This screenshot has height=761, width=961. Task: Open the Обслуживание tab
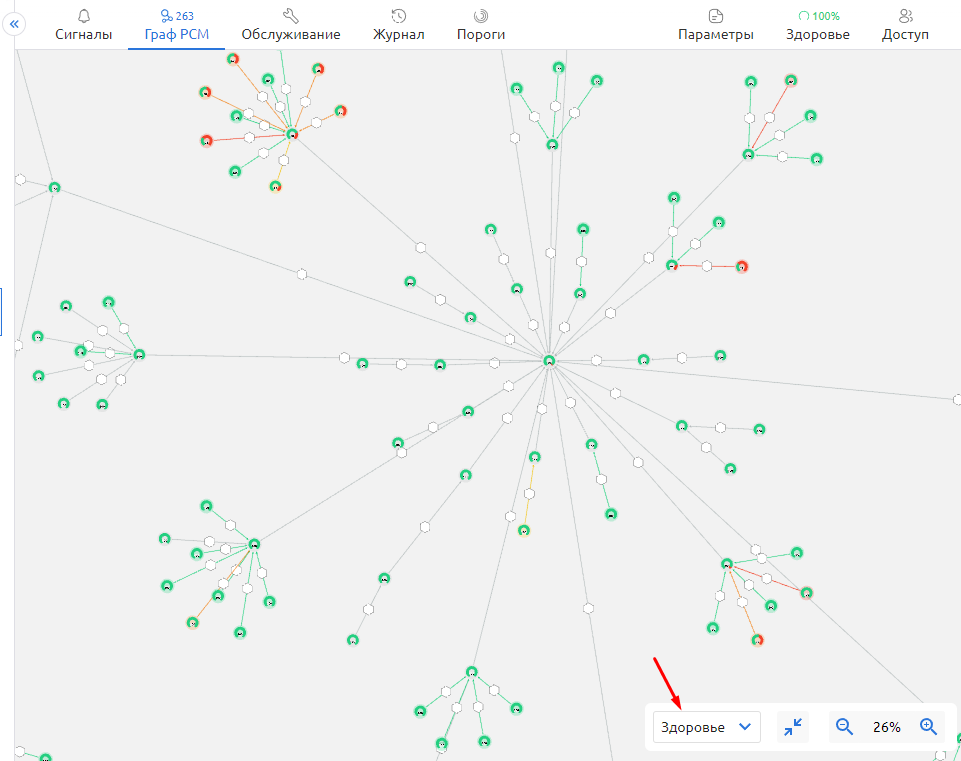pyautogui.click(x=290, y=25)
